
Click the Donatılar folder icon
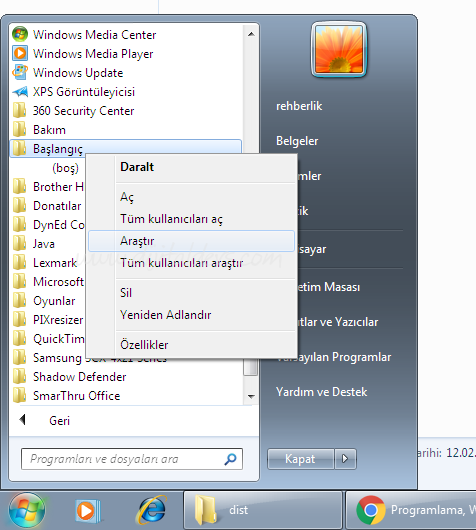tap(19, 206)
